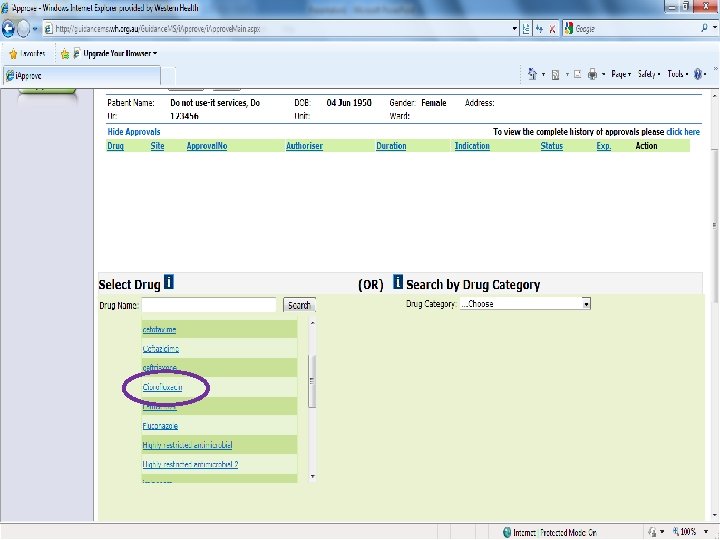
Task: Open the recent pages dropdown beside navigation arrows
Action: click(x=35, y=29)
